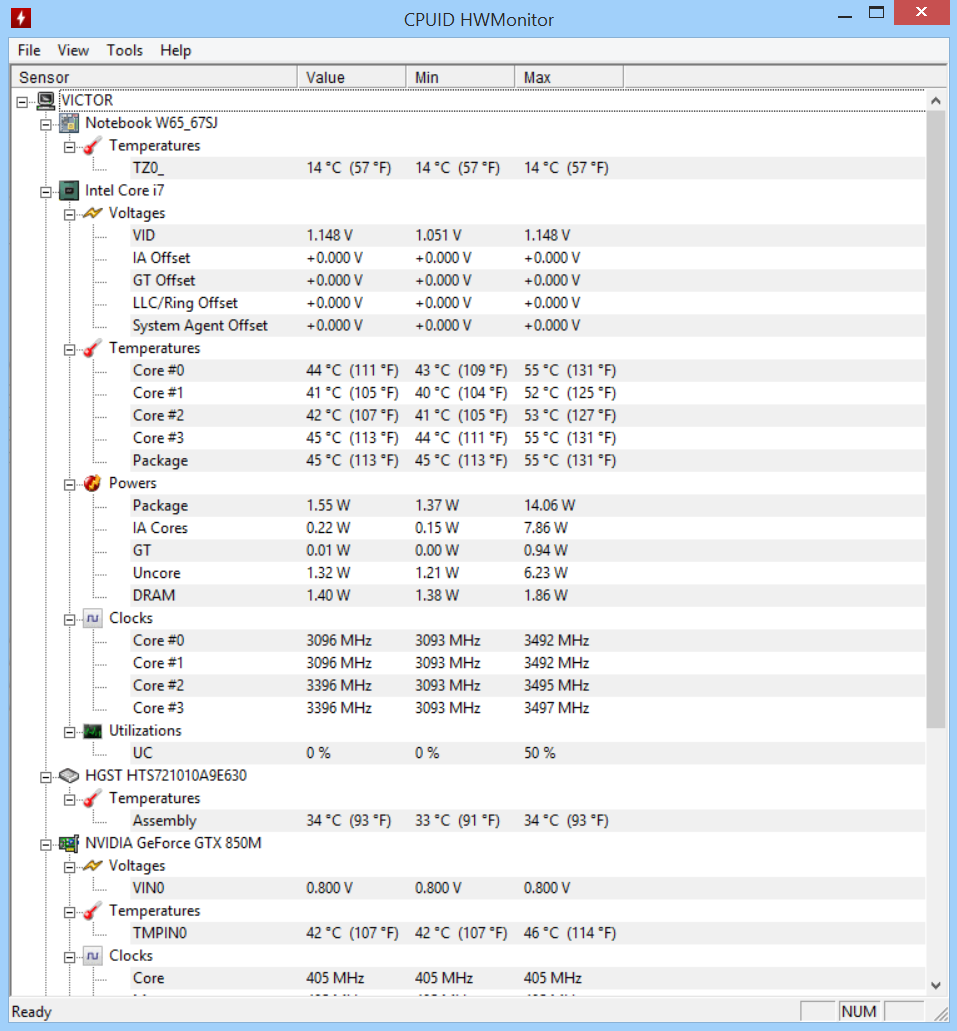The height and width of the screenshot is (1031, 957).
Task: Select the Package temperature row
Action: (x=527, y=461)
